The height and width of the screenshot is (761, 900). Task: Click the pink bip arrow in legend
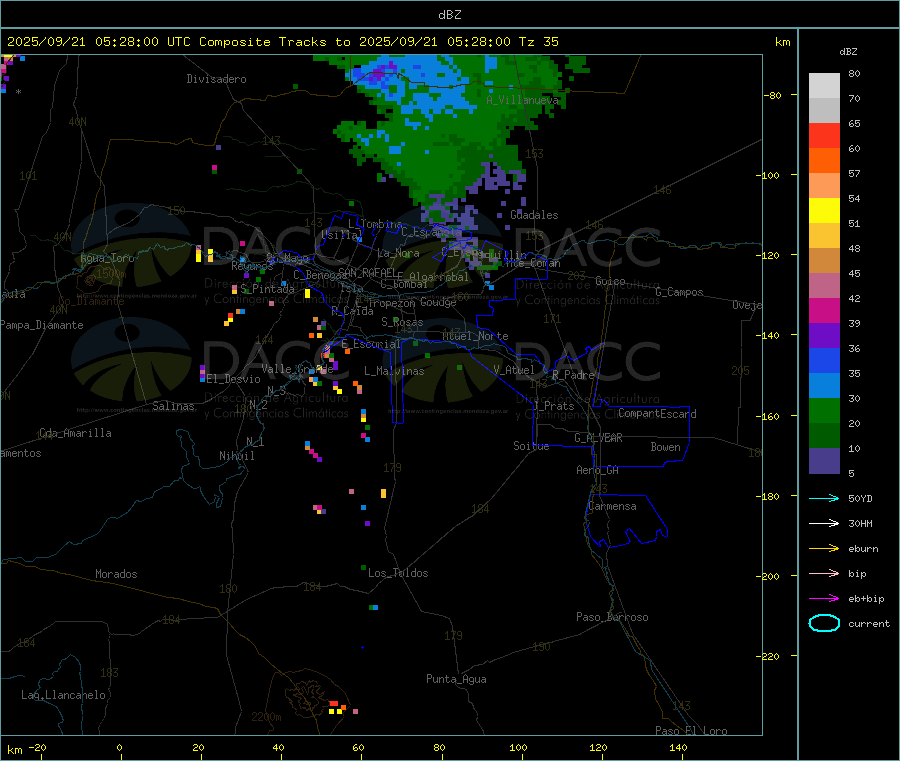824,573
